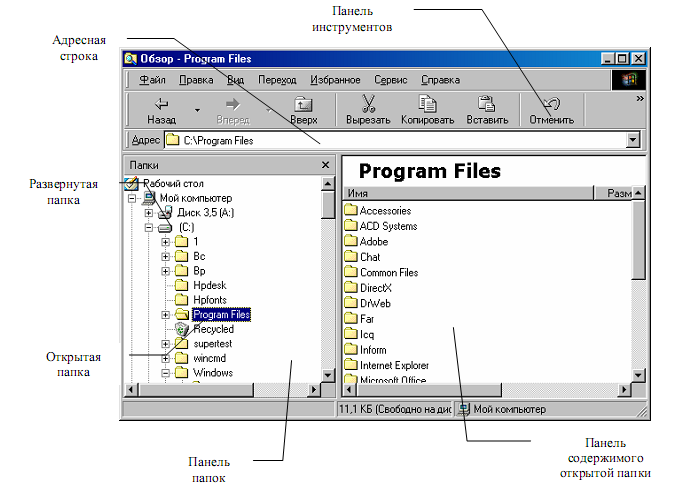Screen dimensions: 694x493
Task: Click the folder tree vertical scrollbar thumb
Action: [x=328, y=205]
